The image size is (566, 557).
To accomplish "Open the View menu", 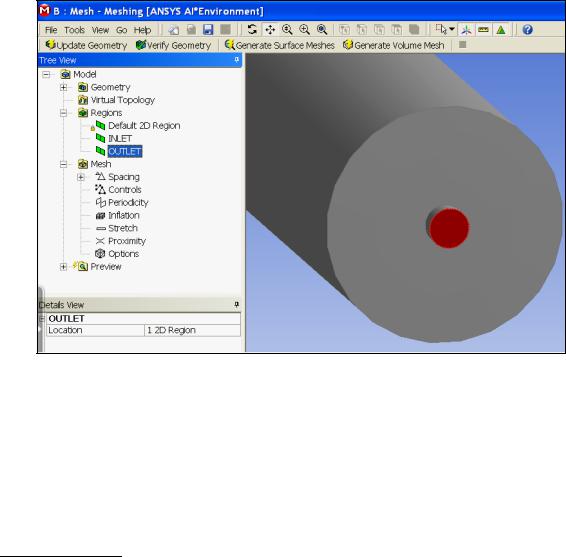I will coord(100,30).
